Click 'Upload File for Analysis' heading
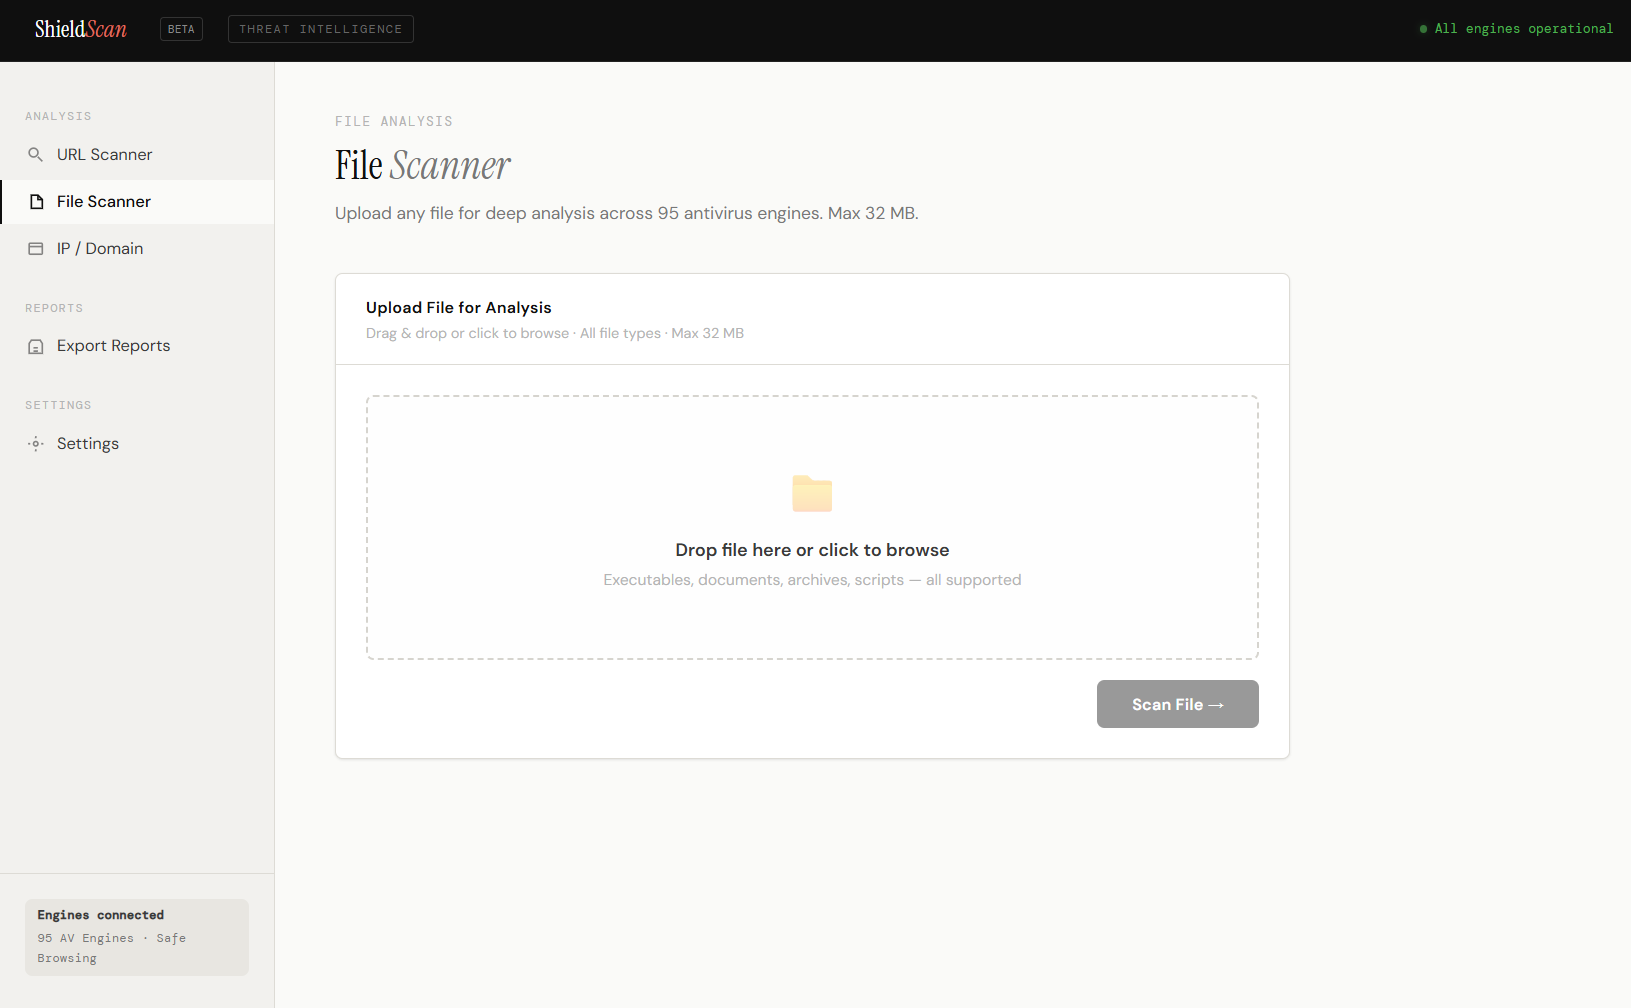This screenshot has width=1631, height=1008. [x=459, y=308]
